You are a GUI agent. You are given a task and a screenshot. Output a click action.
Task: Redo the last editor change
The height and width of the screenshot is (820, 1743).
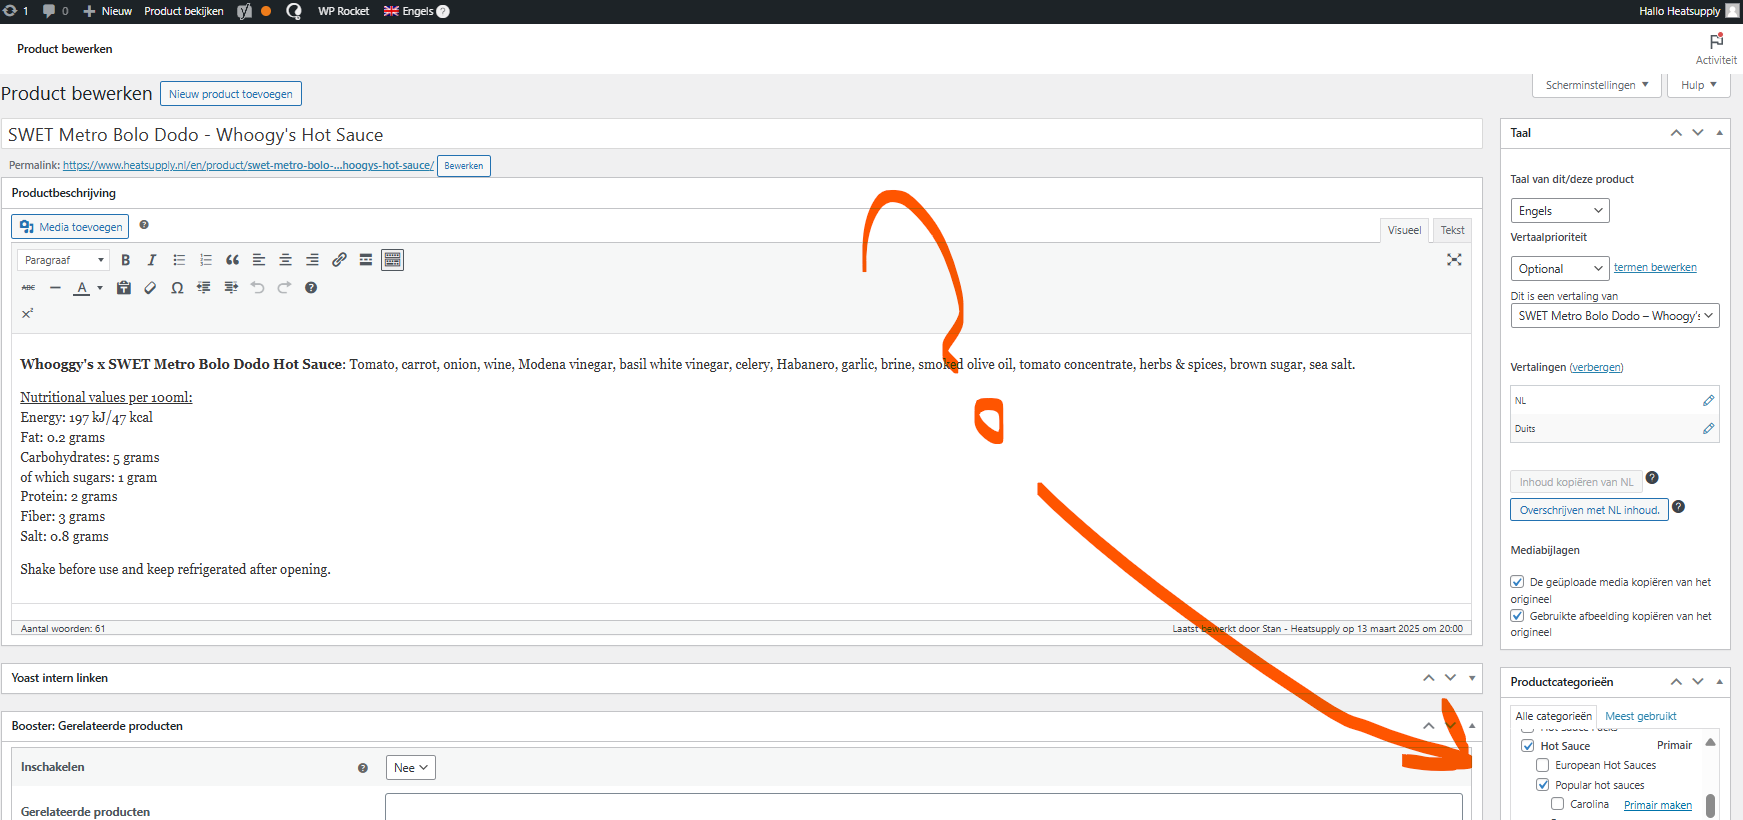pos(284,288)
